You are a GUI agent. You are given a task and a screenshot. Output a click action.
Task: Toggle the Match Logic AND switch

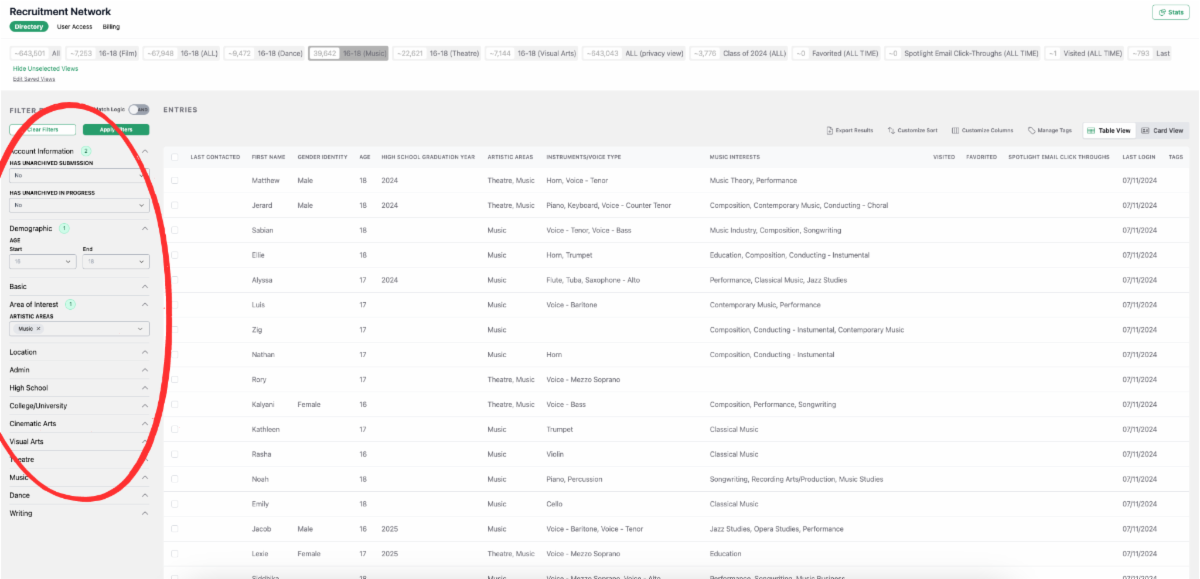139,109
